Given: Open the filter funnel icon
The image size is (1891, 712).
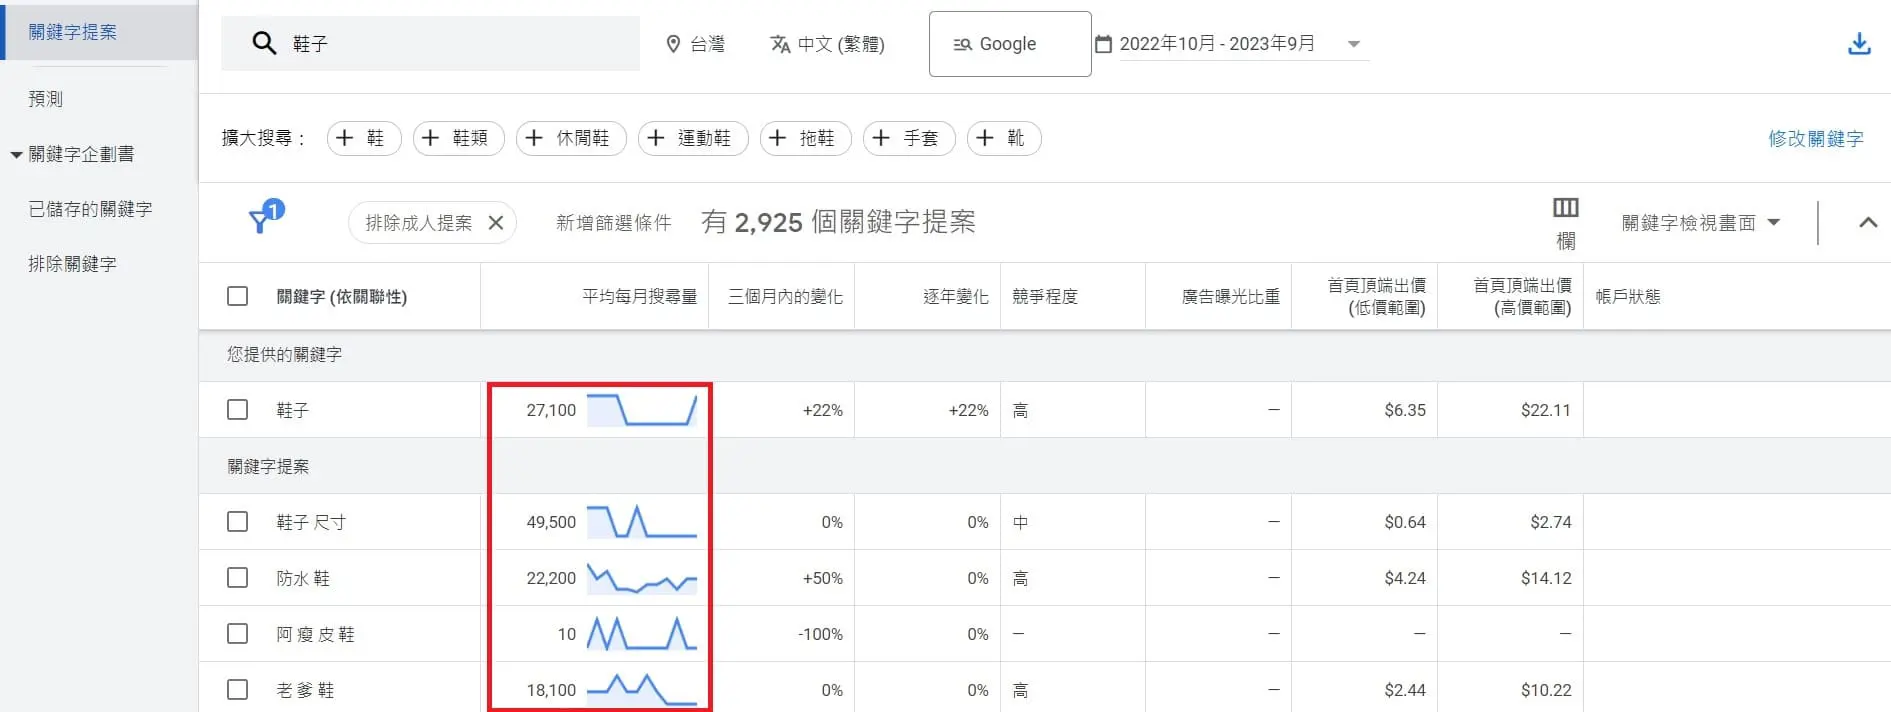Looking at the screenshot, I should [262, 219].
